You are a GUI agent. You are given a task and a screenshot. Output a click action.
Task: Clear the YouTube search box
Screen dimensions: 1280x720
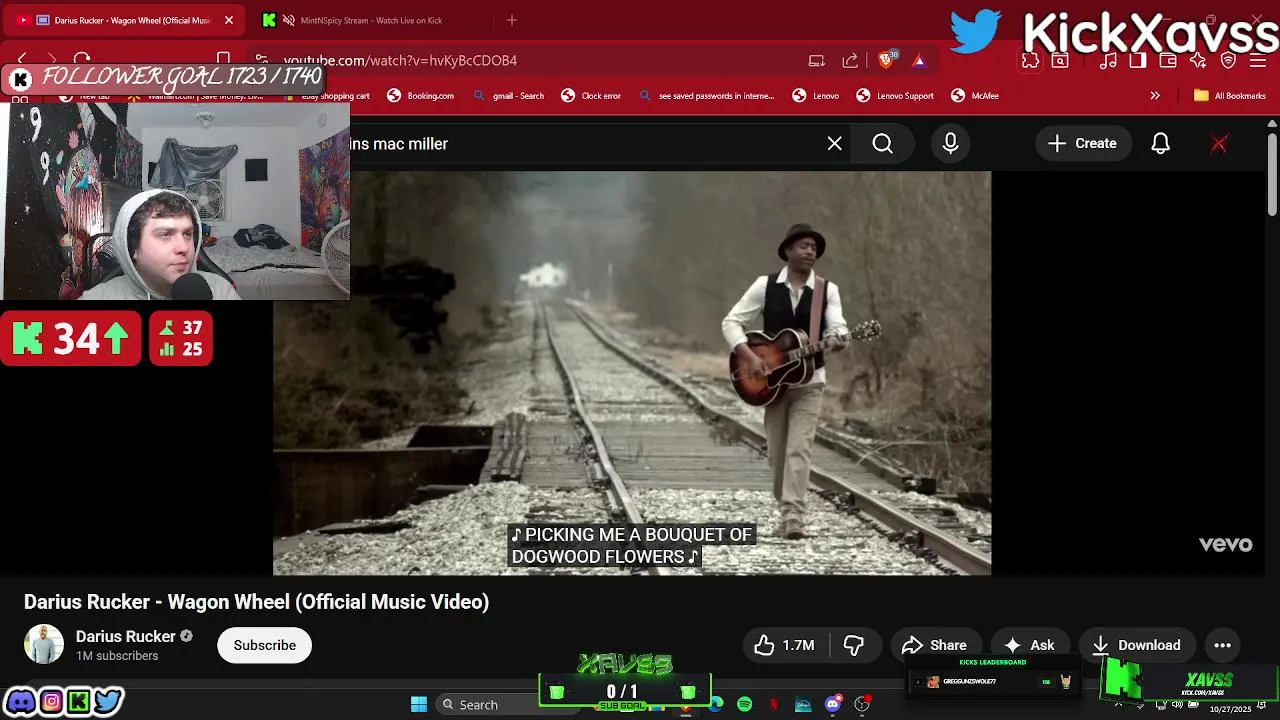(x=835, y=144)
